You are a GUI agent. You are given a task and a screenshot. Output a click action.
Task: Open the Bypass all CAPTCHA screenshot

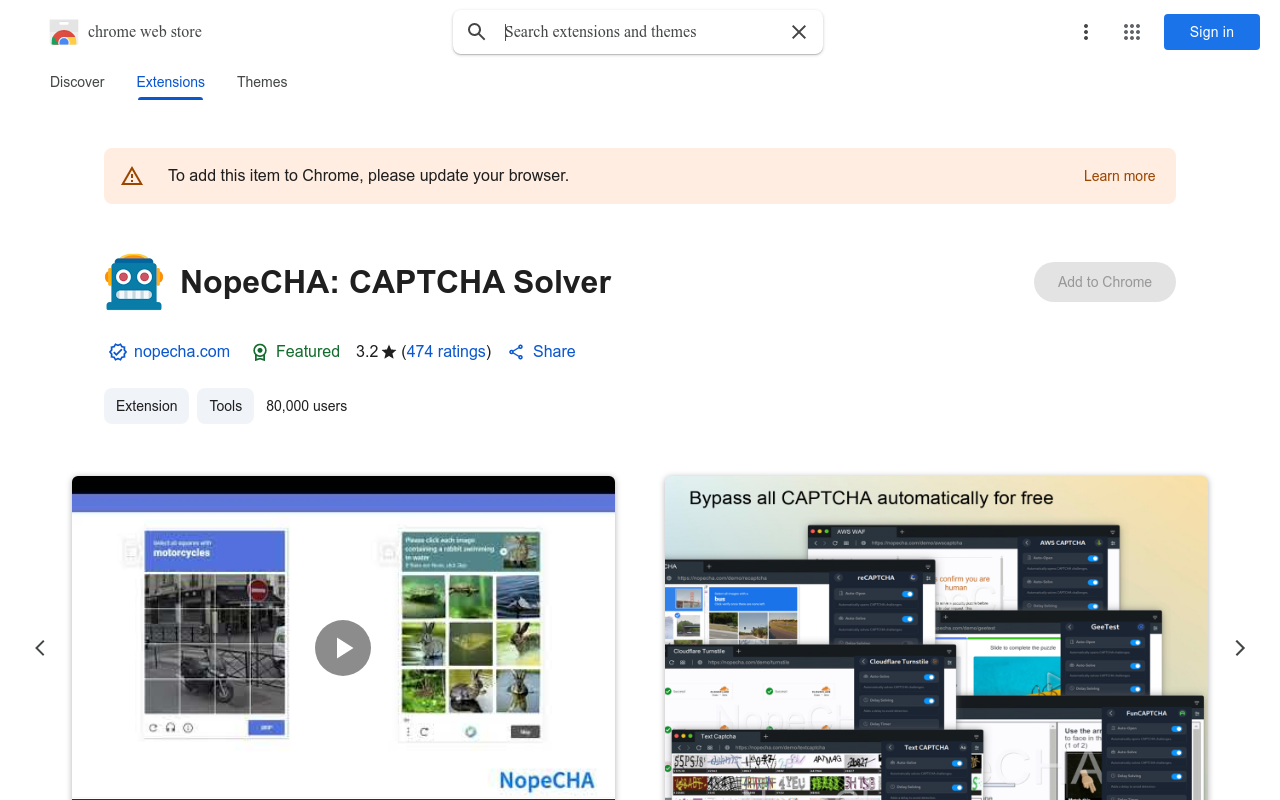point(936,638)
